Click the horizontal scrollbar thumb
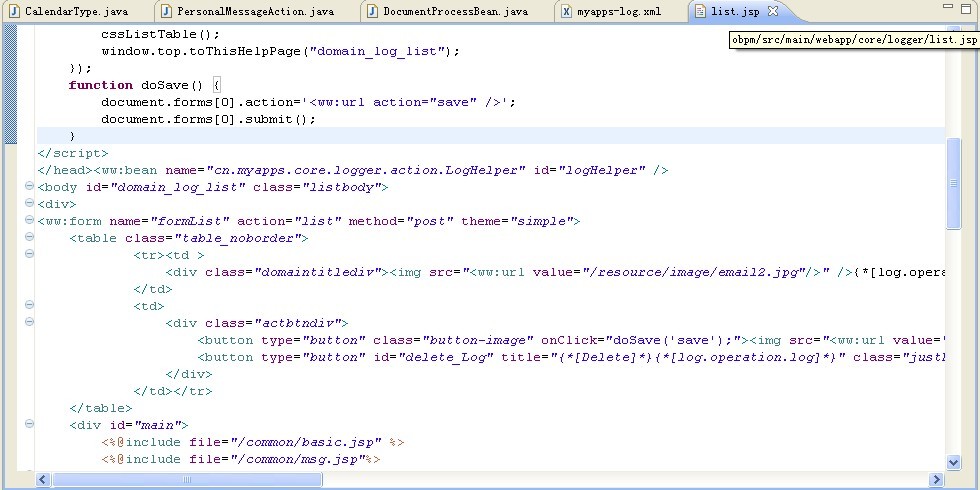 tap(187, 480)
